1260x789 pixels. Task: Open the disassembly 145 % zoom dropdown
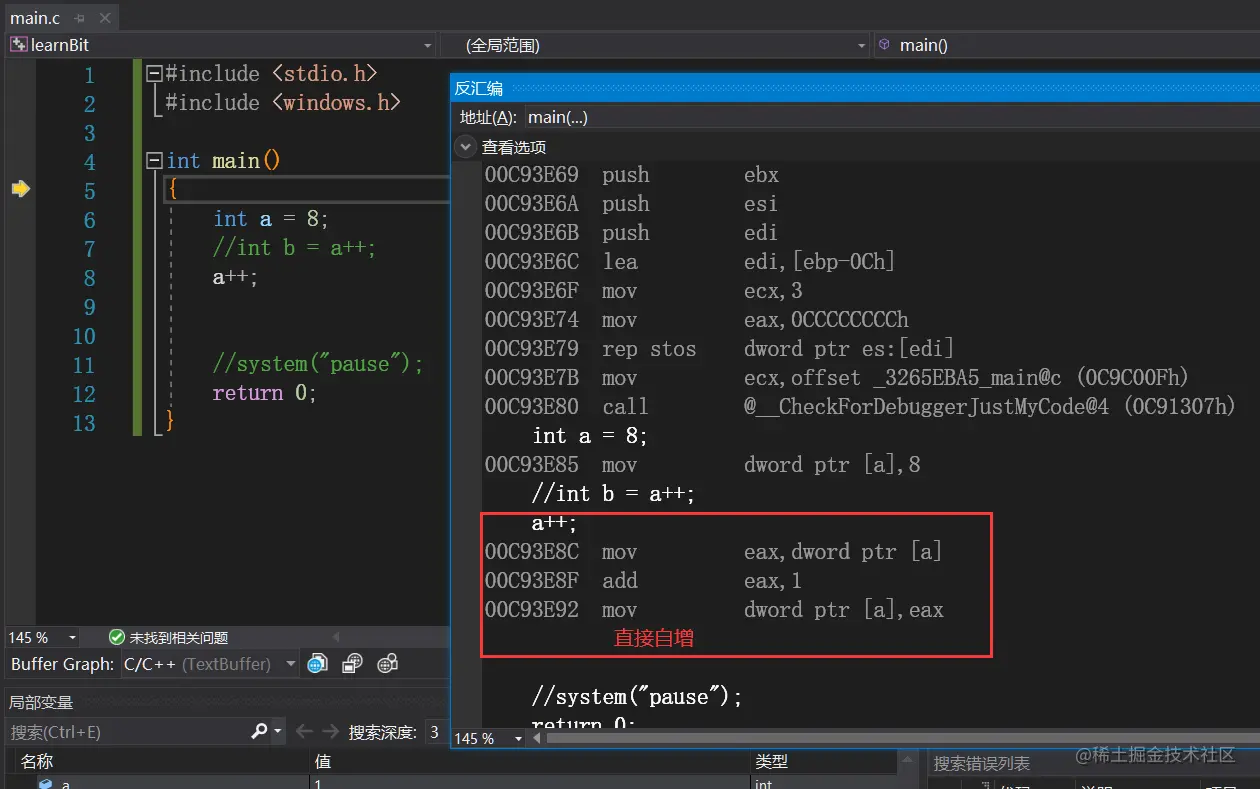click(518, 739)
